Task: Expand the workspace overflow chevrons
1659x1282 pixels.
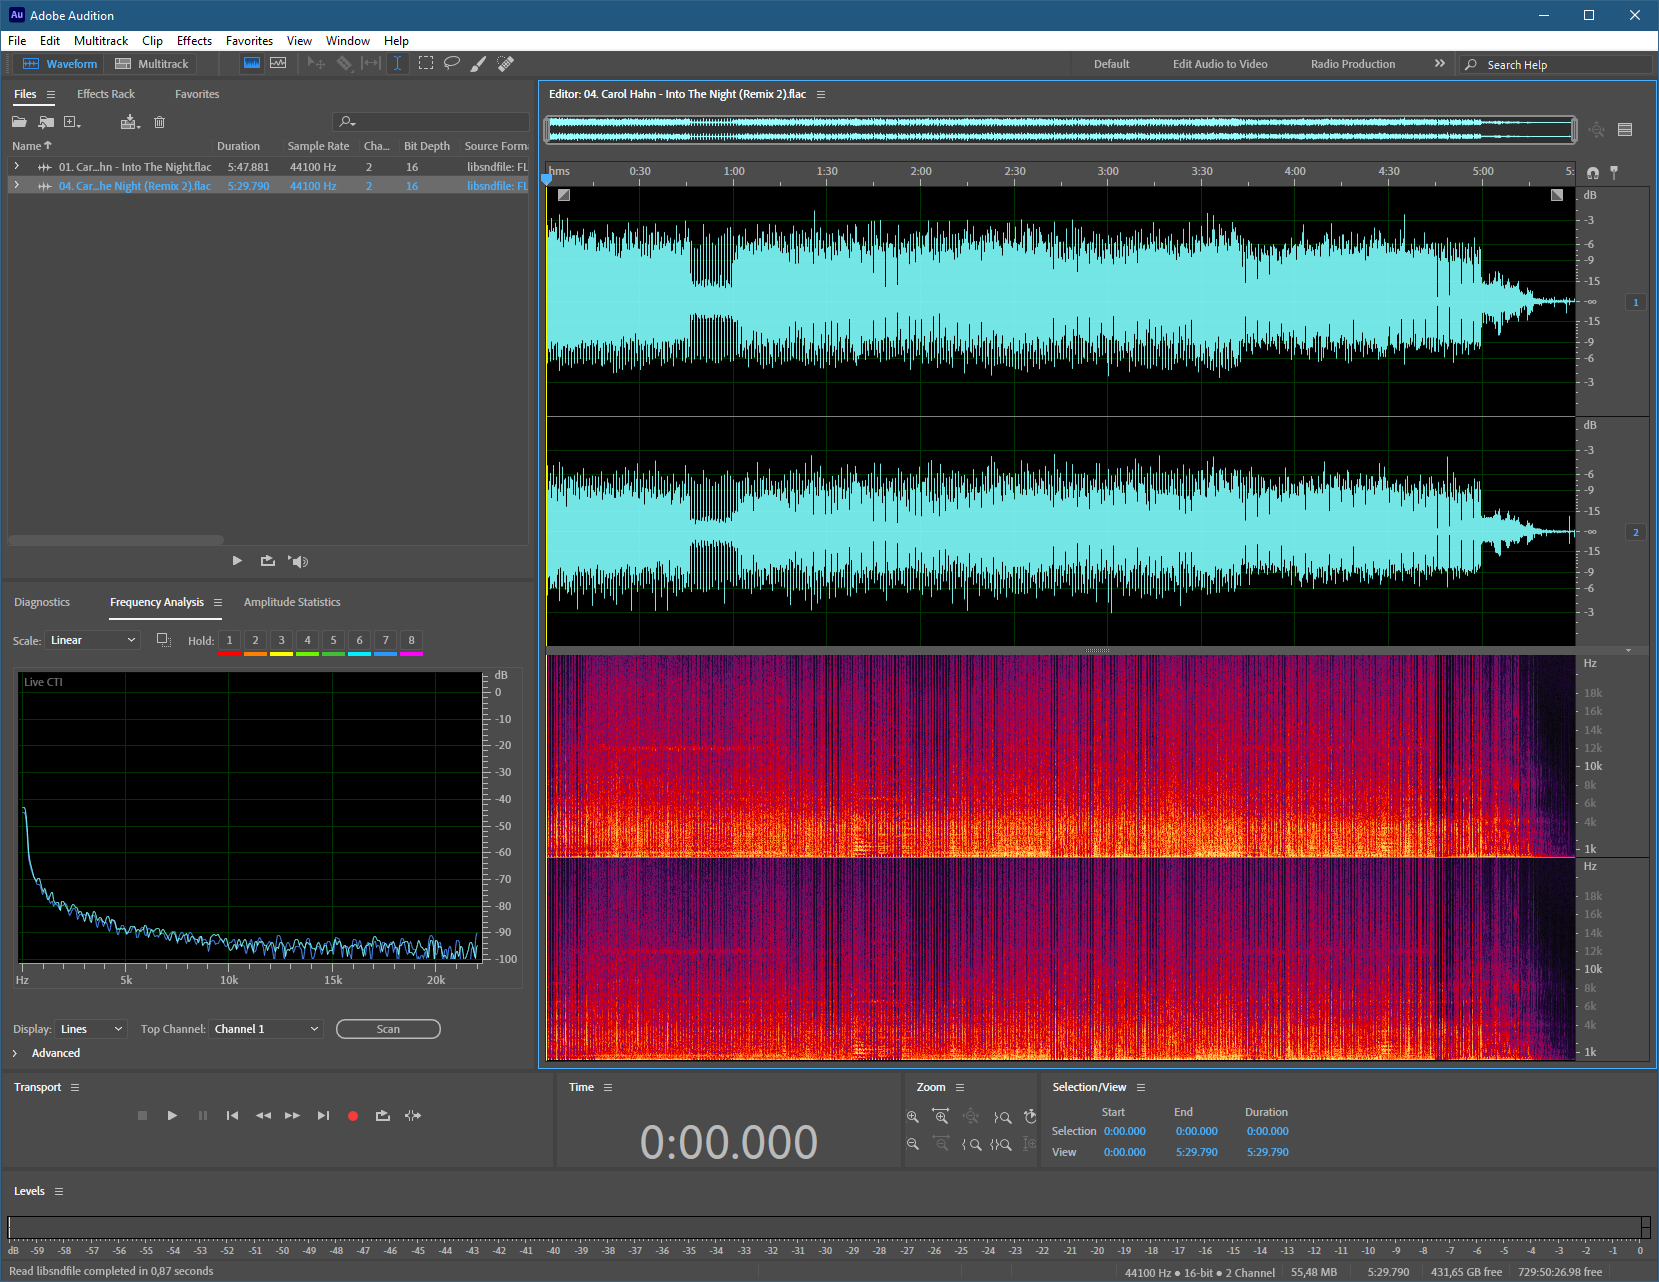Action: pos(1440,63)
